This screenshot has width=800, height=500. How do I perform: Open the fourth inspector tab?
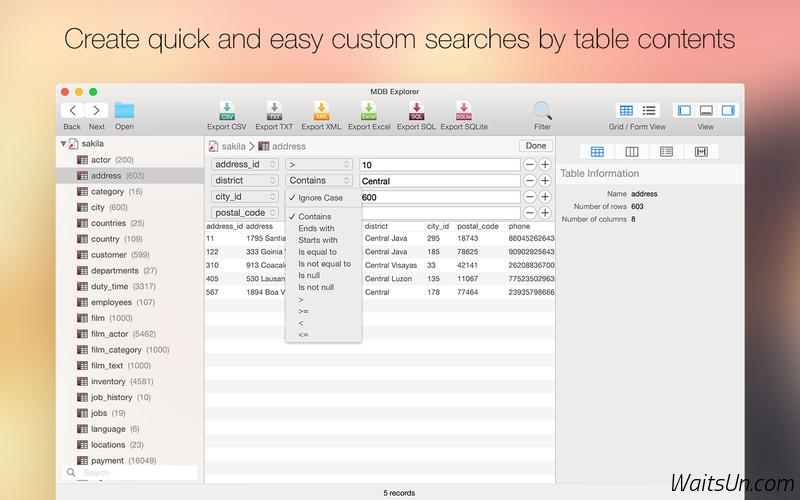[702, 152]
